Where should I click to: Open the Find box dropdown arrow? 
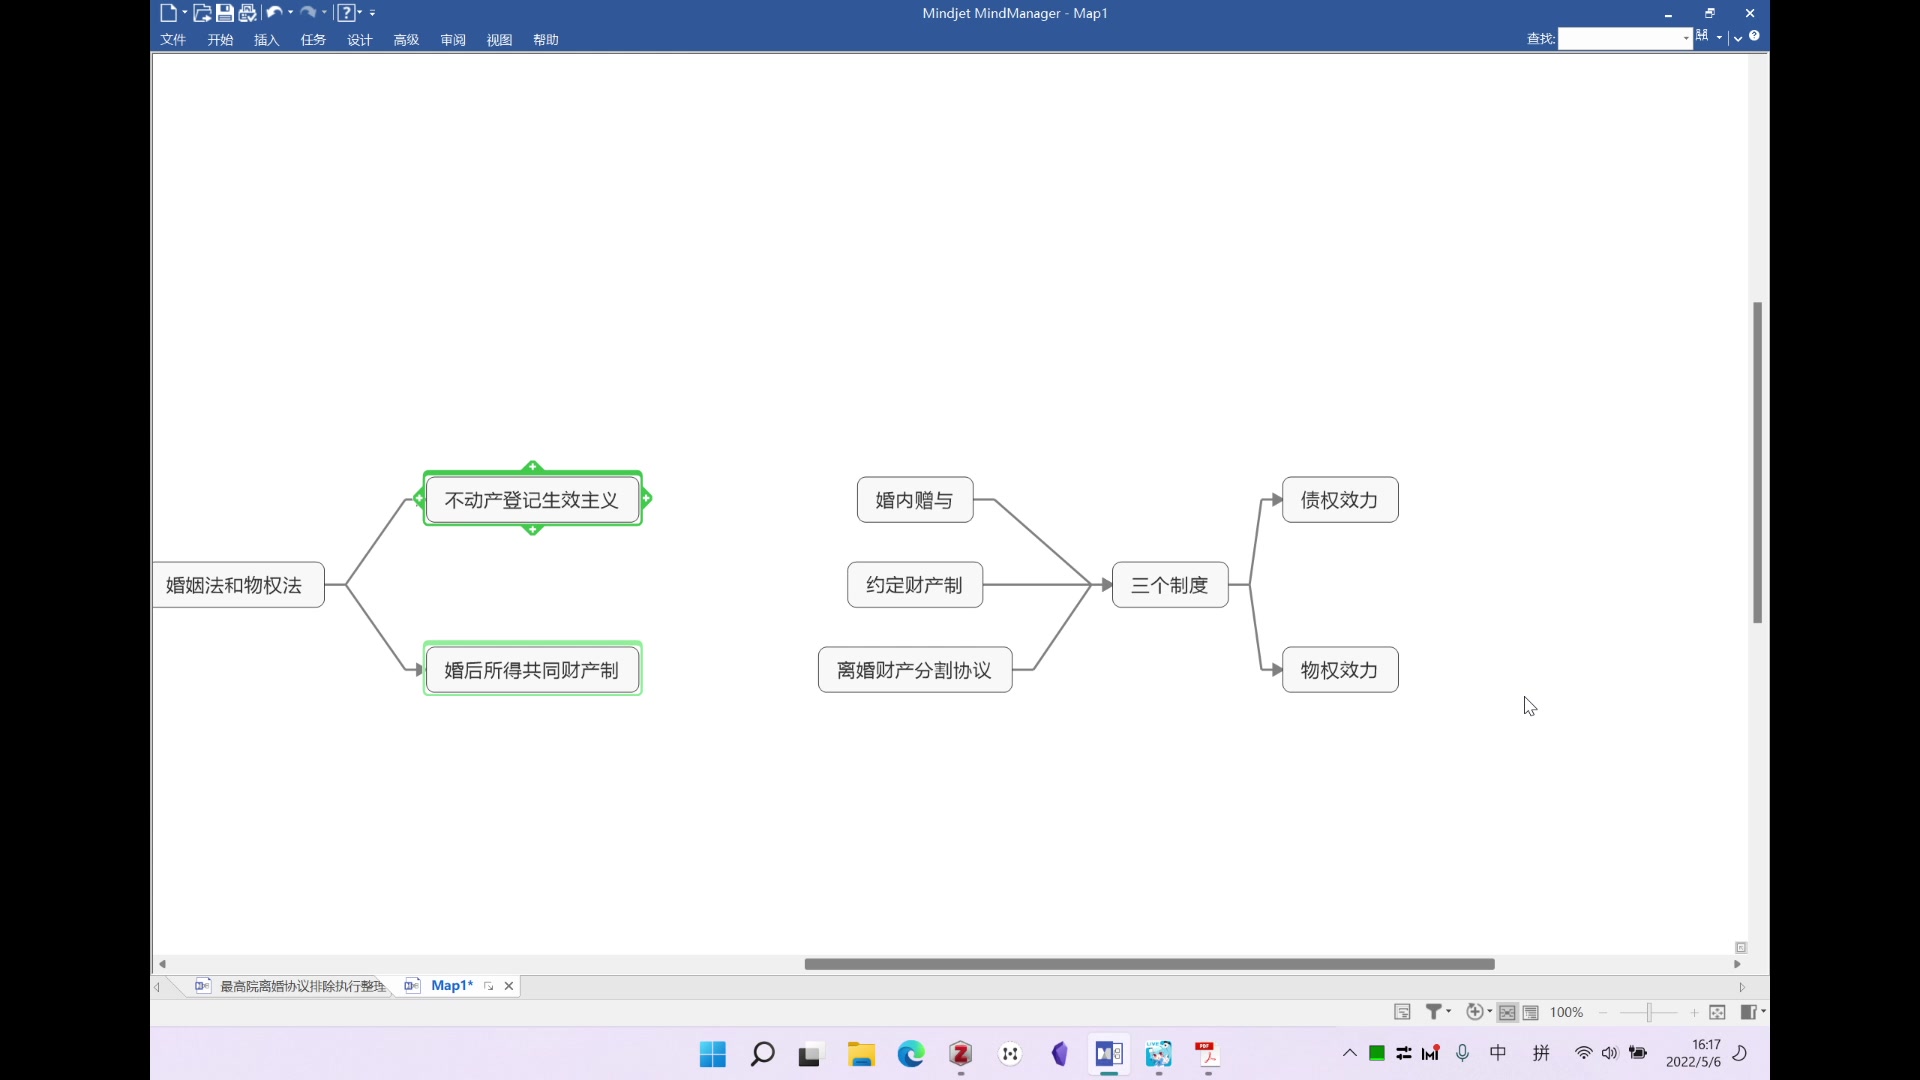click(1686, 38)
